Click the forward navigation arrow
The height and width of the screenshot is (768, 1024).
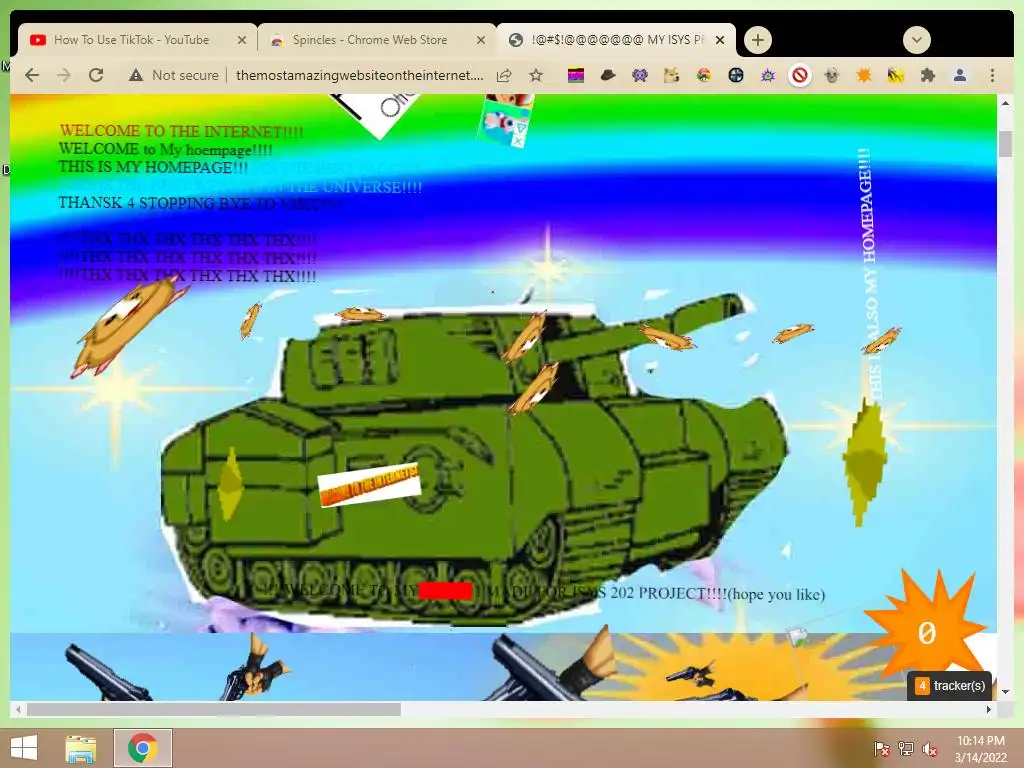coord(63,75)
